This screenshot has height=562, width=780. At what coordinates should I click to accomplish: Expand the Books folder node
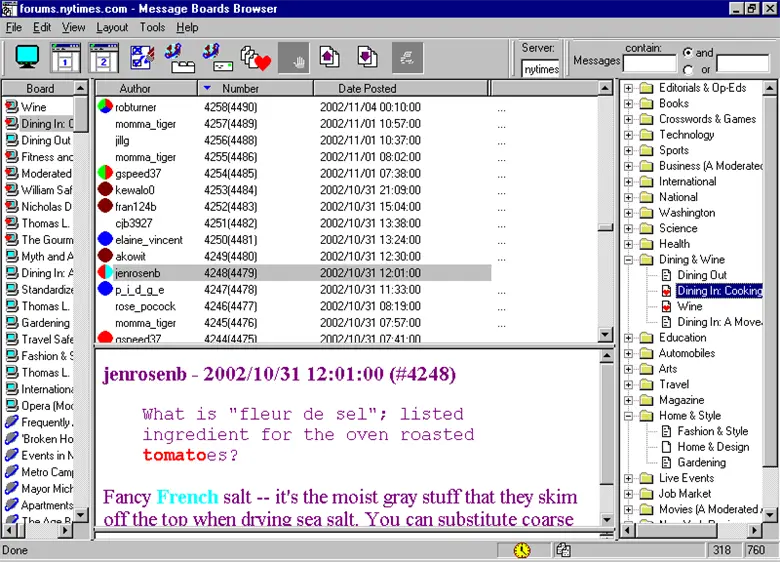tap(629, 103)
